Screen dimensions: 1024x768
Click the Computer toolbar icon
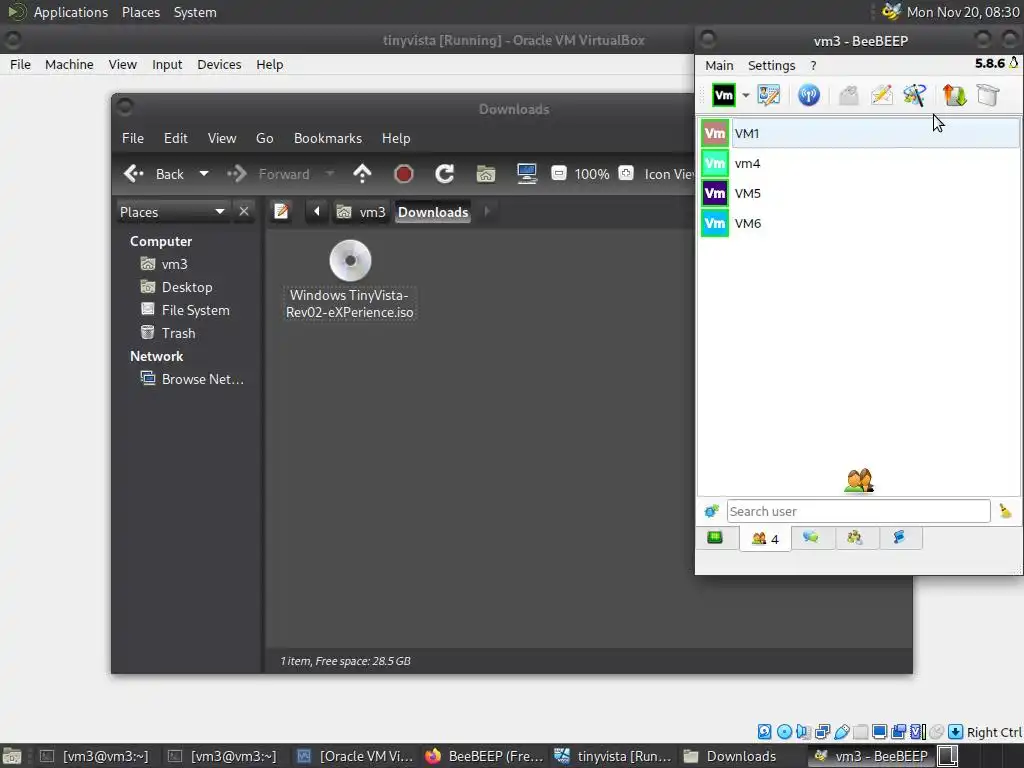[527, 174]
